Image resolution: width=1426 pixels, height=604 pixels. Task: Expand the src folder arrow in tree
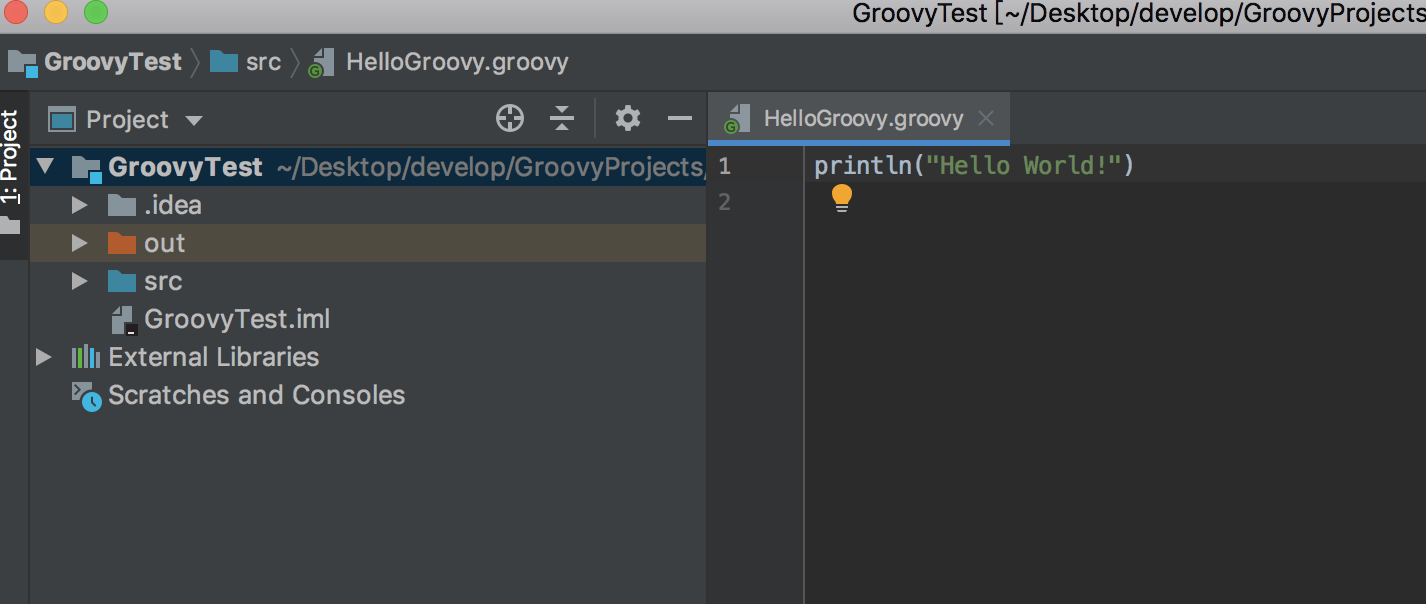[80, 281]
